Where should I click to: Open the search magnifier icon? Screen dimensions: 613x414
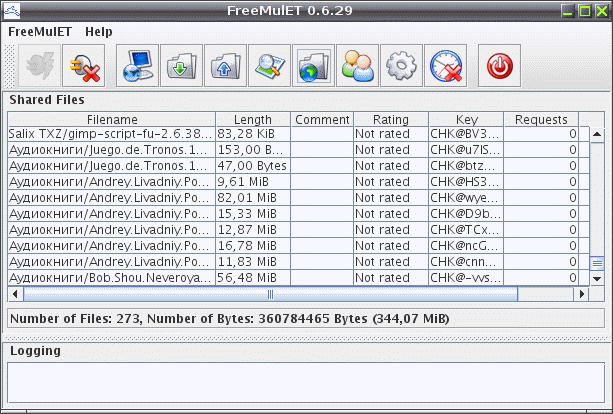tap(269, 66)
